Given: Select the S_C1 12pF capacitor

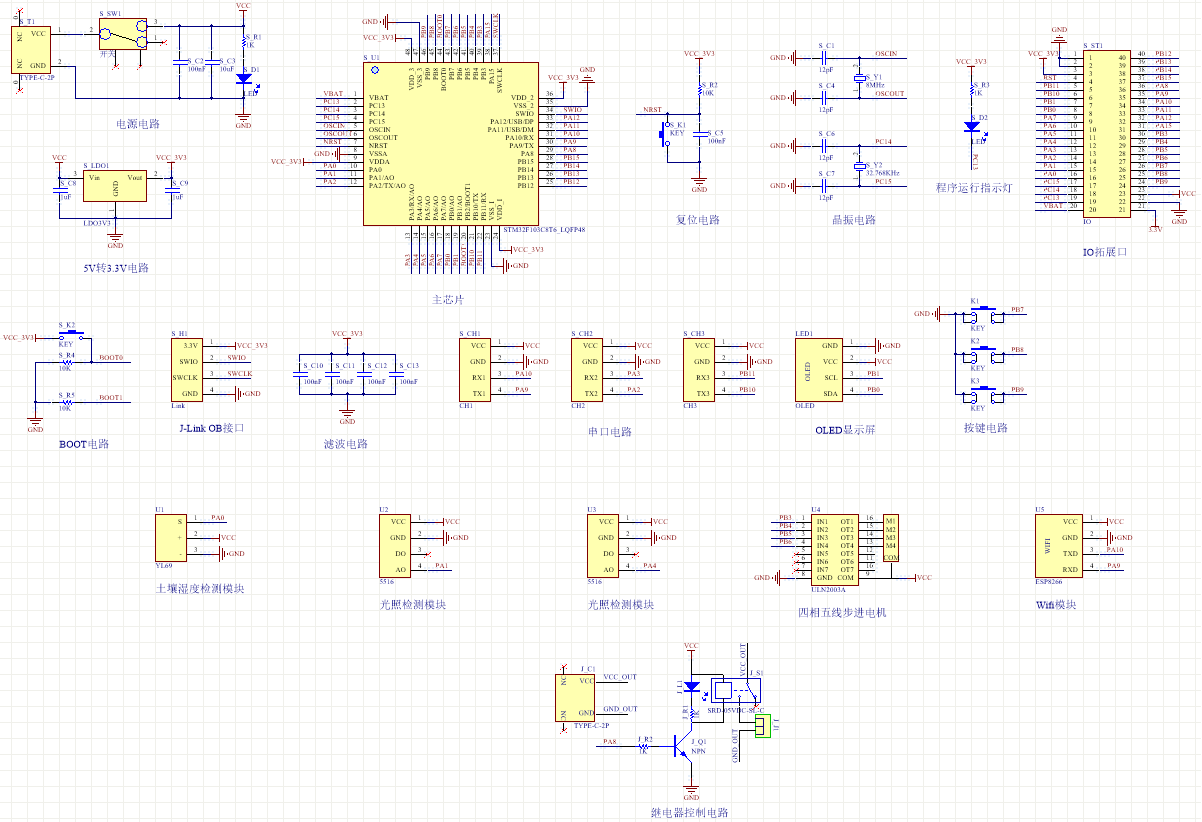Looking at the screenshot, I should 826,58.
